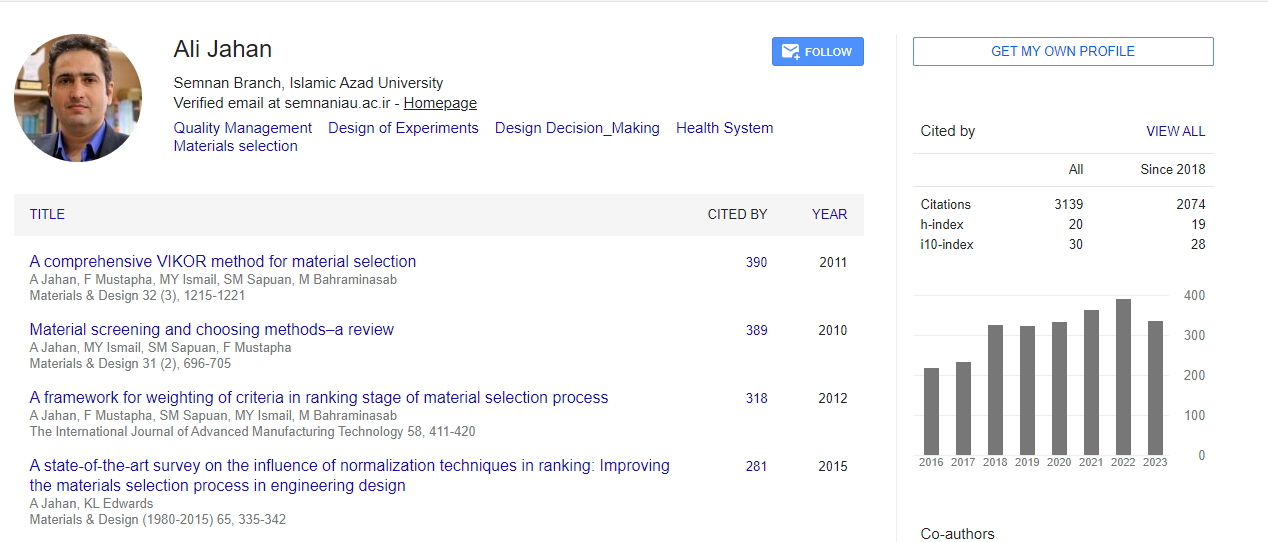Sort publications by Title column header
This screenshot has height=542, width=1268.
47,214
